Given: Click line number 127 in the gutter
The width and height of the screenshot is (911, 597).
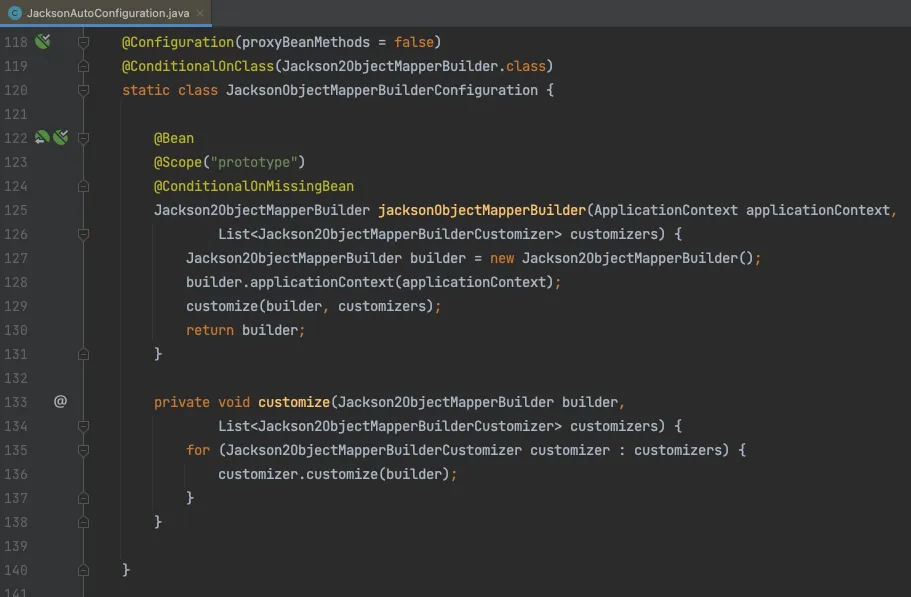Looking at the screenshot, I should click(x=16, y=258).
